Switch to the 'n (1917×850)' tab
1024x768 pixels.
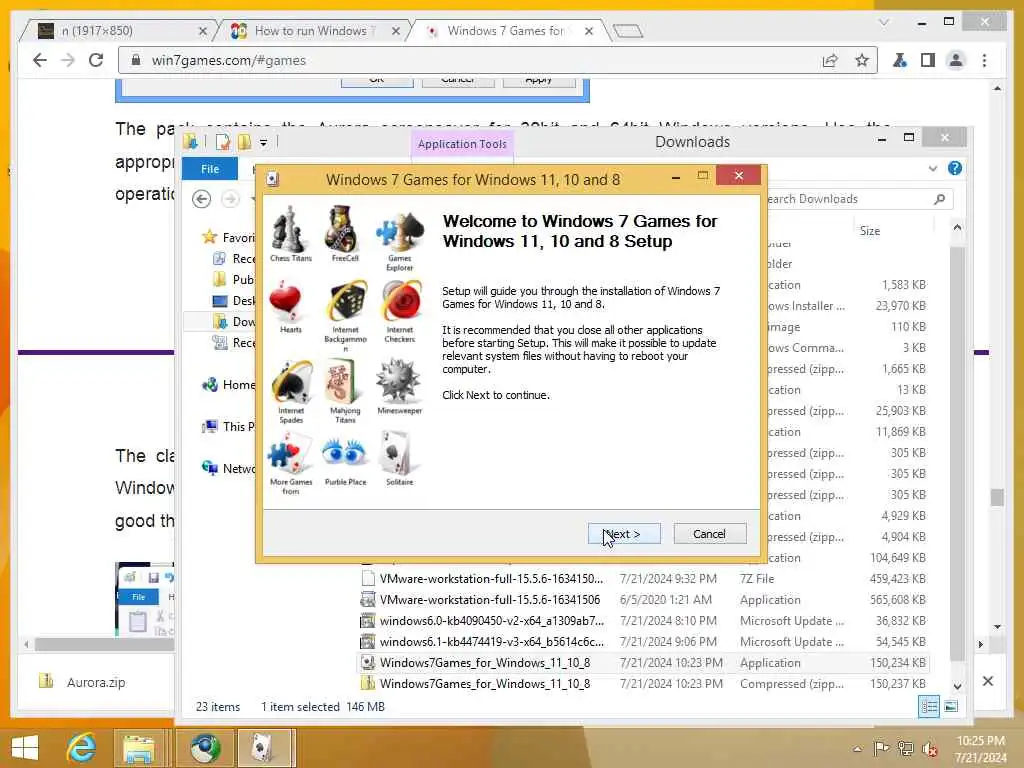(120, 31)
